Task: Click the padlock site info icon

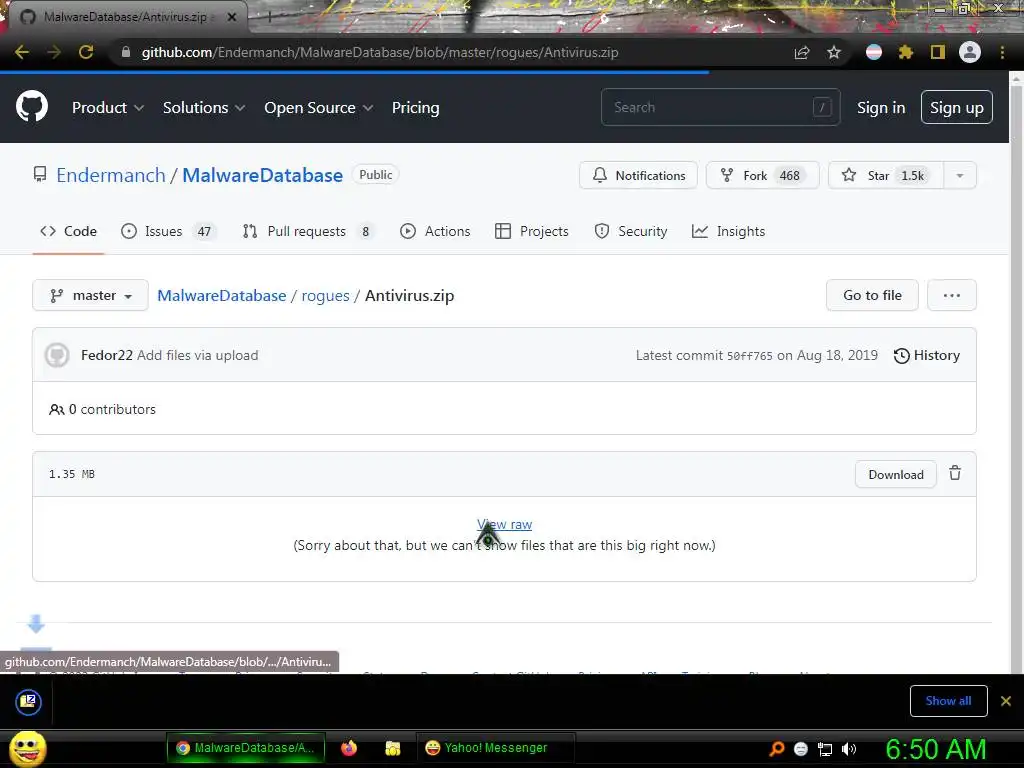Action: pos(126,52)
